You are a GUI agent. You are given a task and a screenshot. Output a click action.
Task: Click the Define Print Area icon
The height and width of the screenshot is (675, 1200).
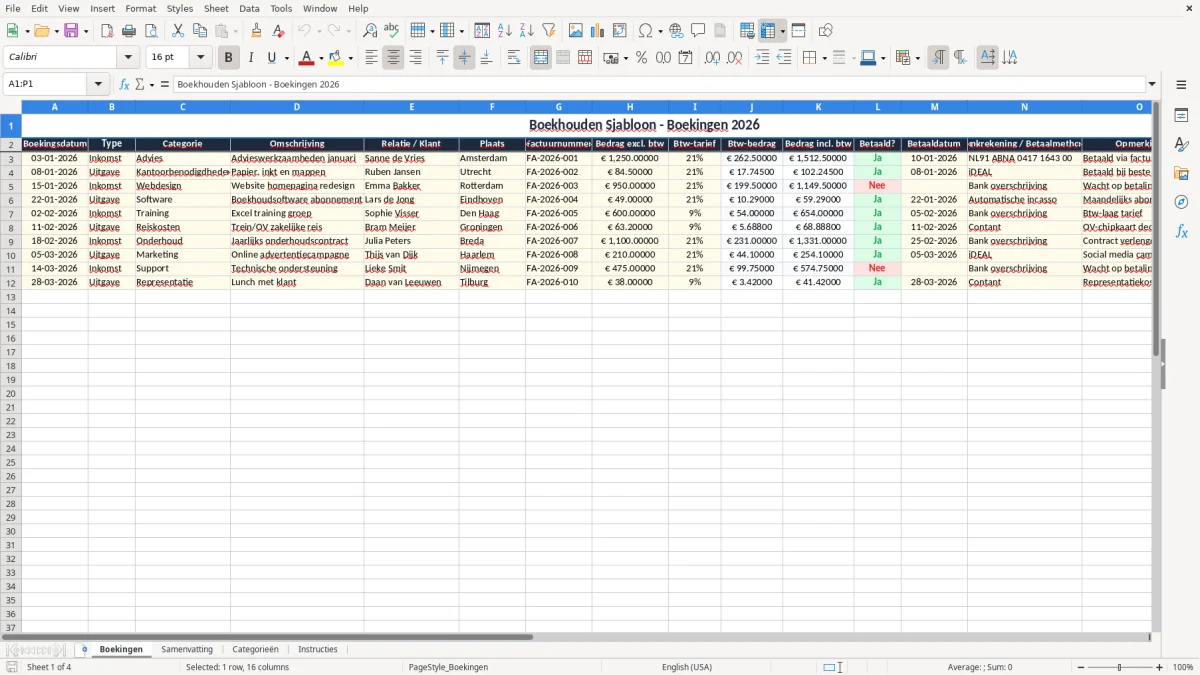tap(747, 31)
